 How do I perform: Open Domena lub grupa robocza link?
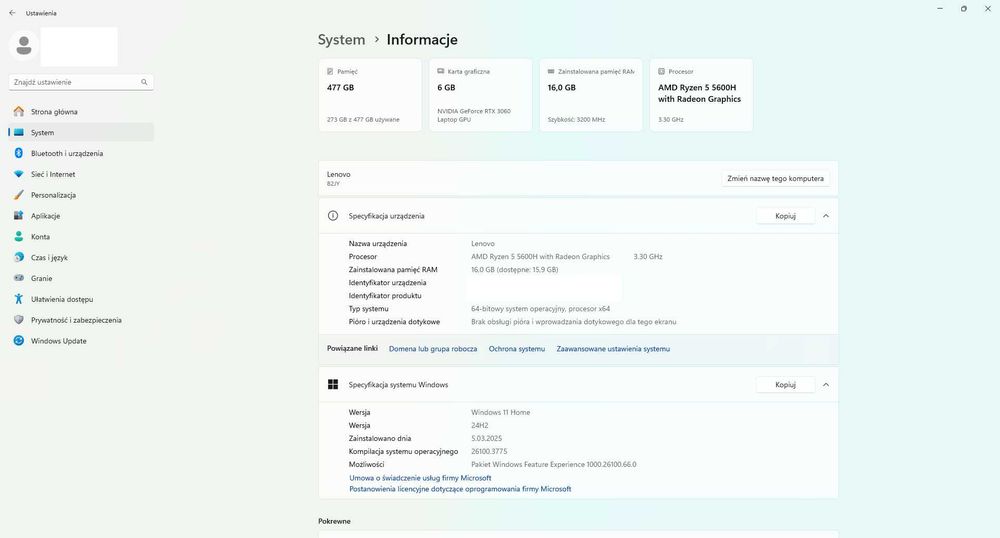coord(433,349)
